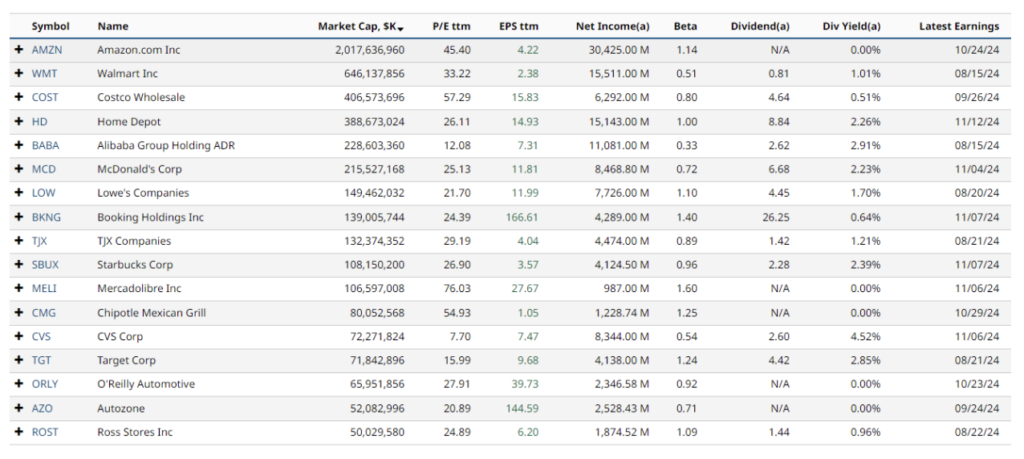Expand the SBUX row plus icon
Viewport: 1024px width, 459px height.
(19, 265)
